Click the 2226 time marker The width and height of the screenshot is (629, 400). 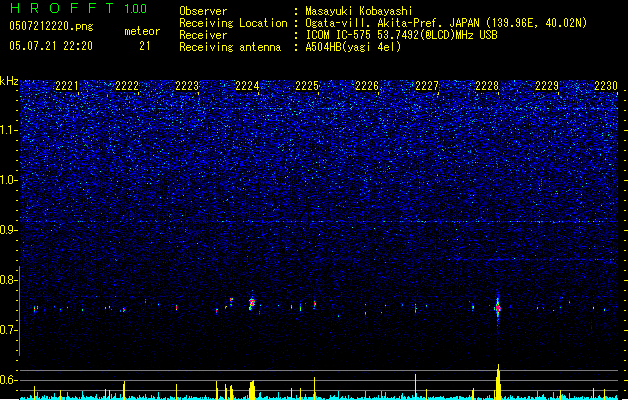coord(367,86)
